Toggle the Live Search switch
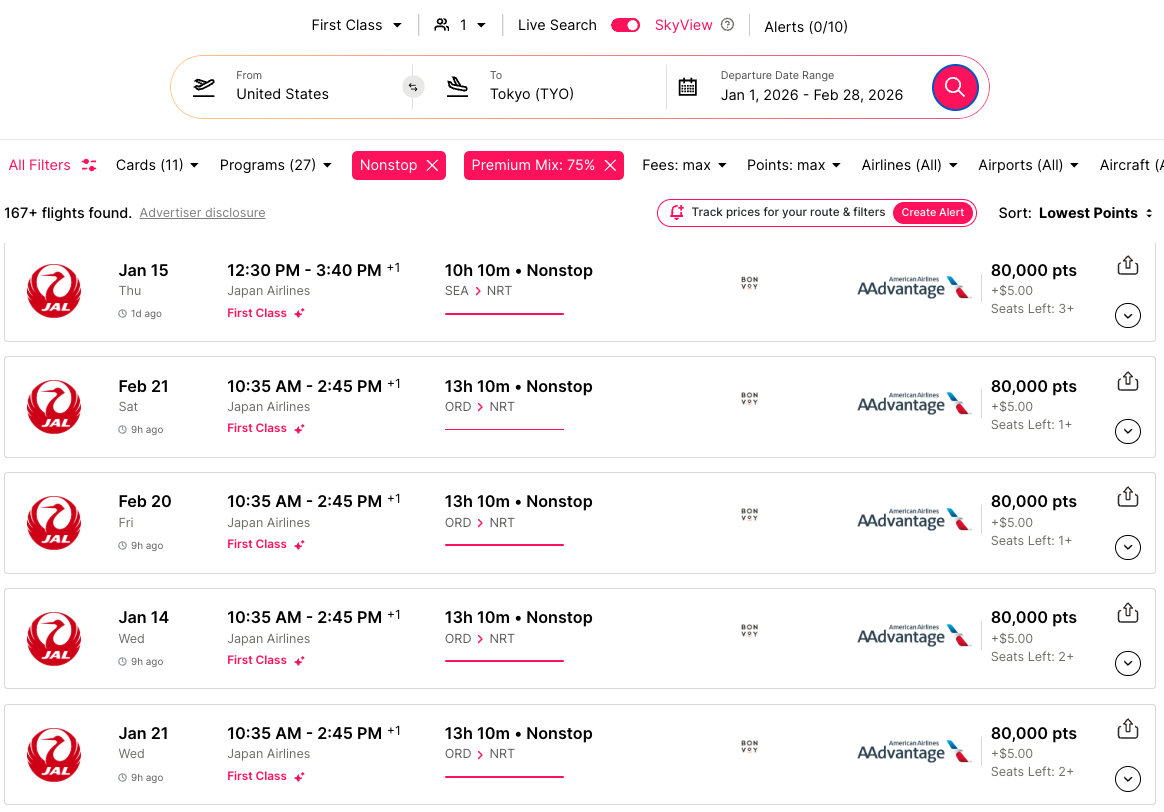The width and height of the screenshot is (1164, 812). tap(625, 25)
